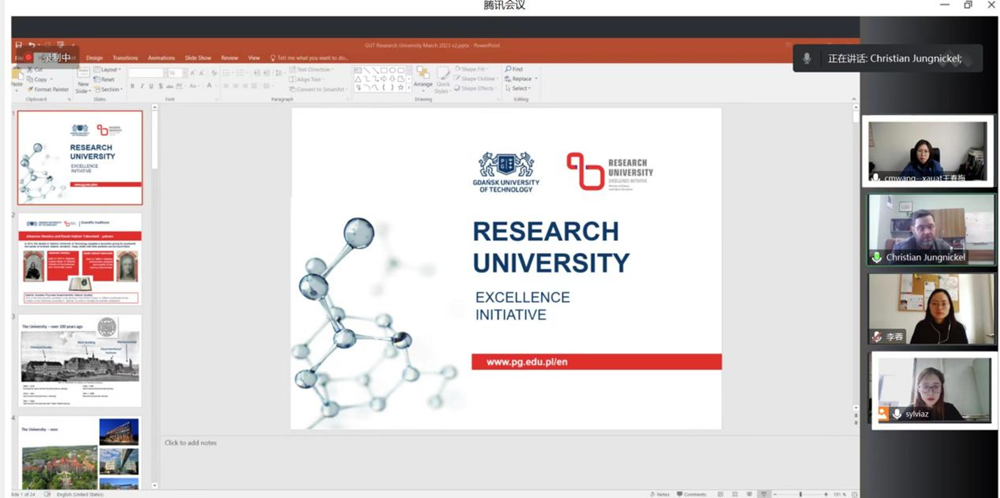Click zoom in plus button

(x=827, y=494)
